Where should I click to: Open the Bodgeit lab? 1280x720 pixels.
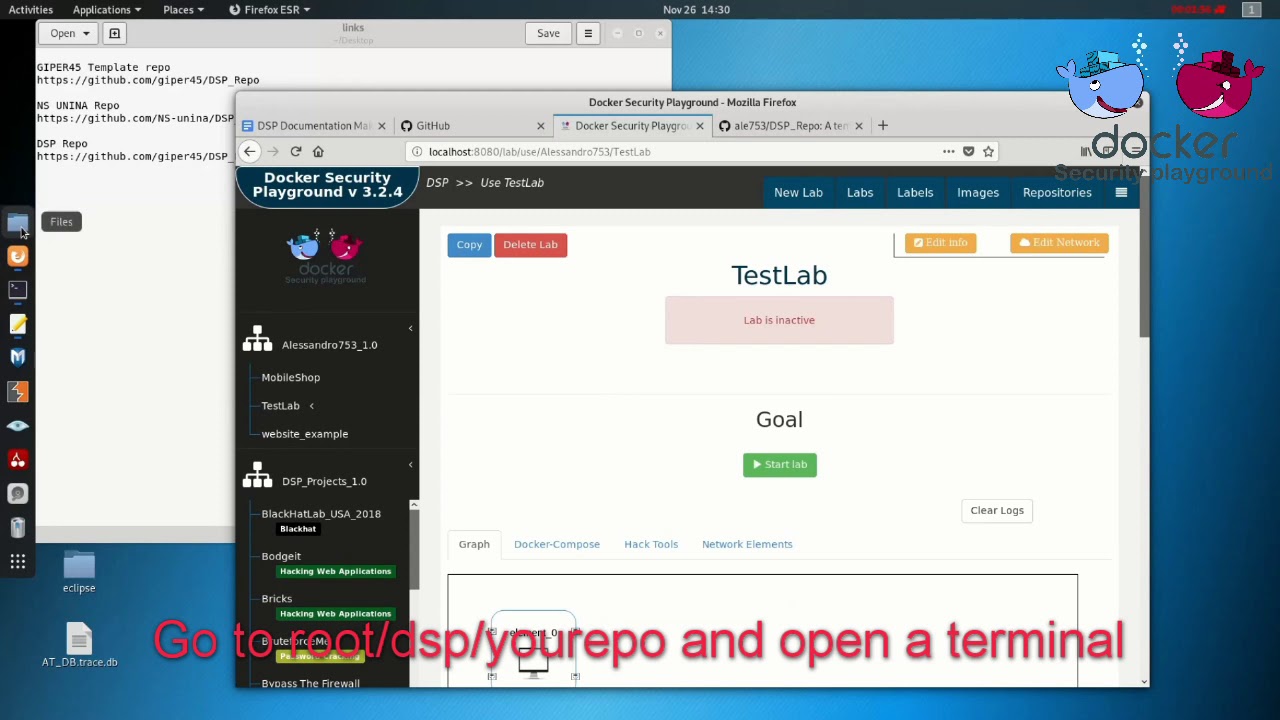[281, 556]
